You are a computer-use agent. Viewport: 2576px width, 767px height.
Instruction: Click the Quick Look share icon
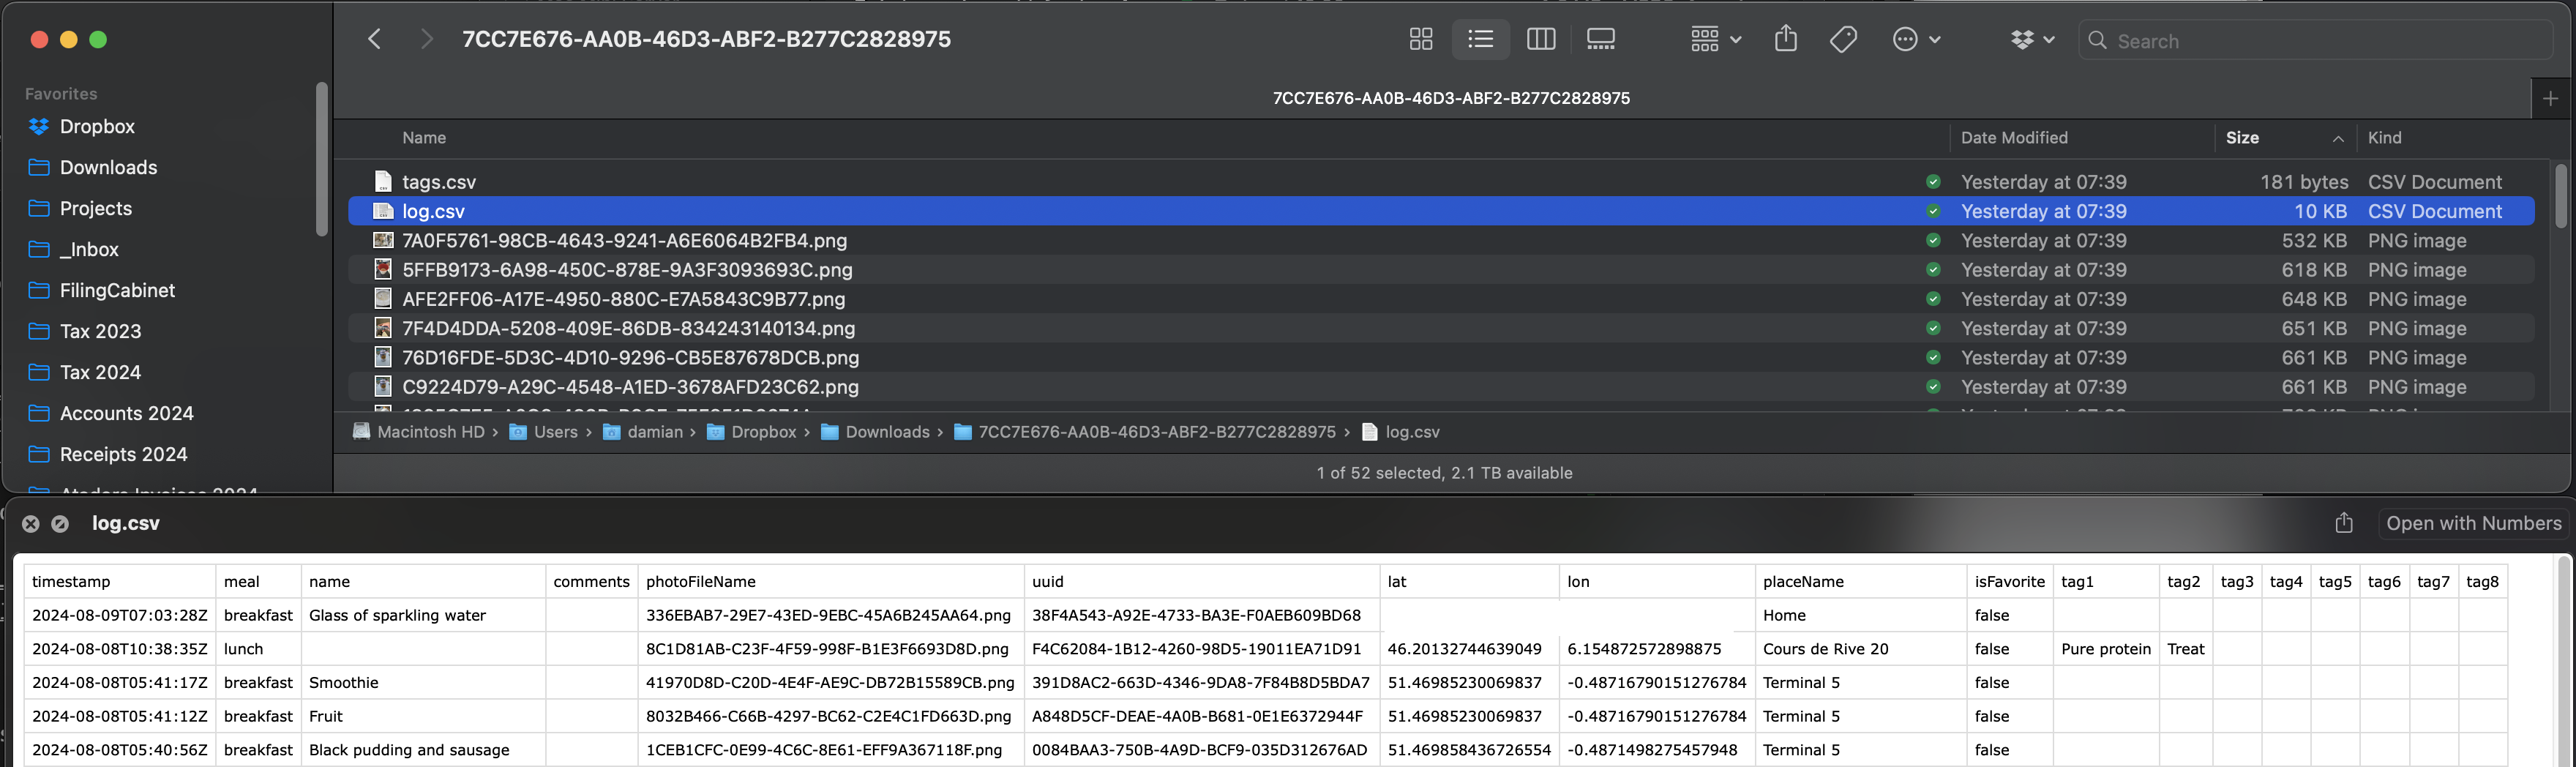point(2343,523)
